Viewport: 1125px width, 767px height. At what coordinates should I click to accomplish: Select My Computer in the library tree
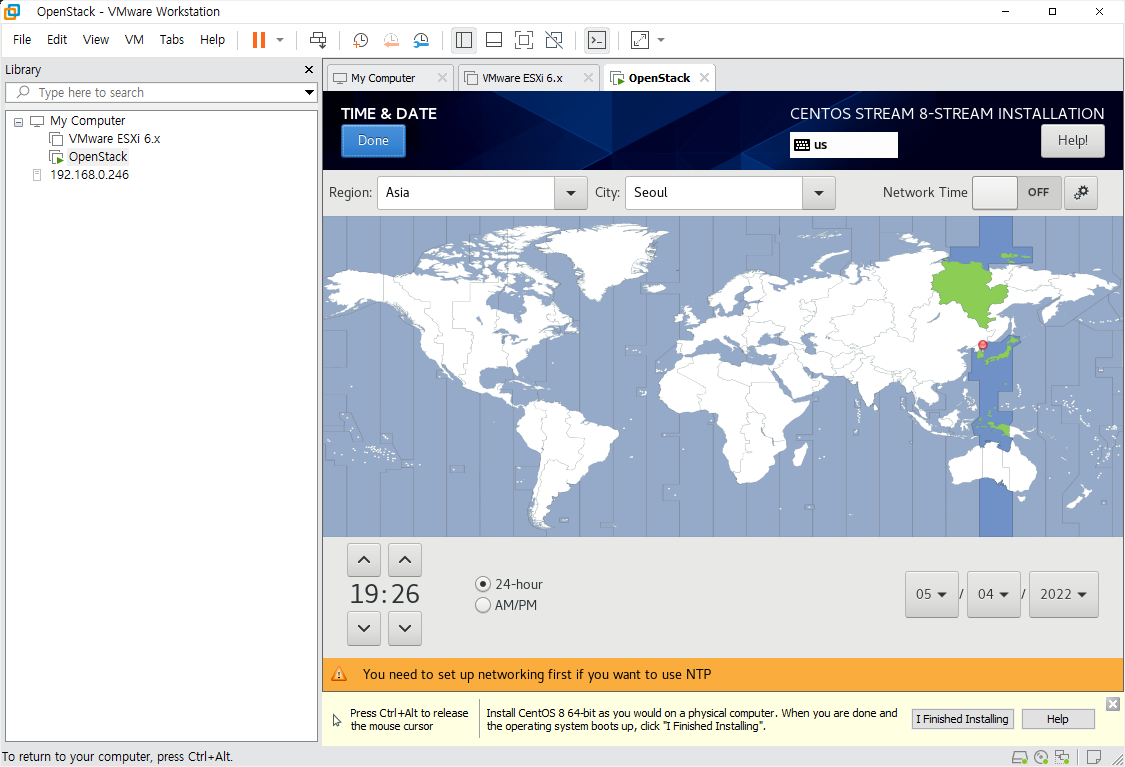click(x=88, y=121)
